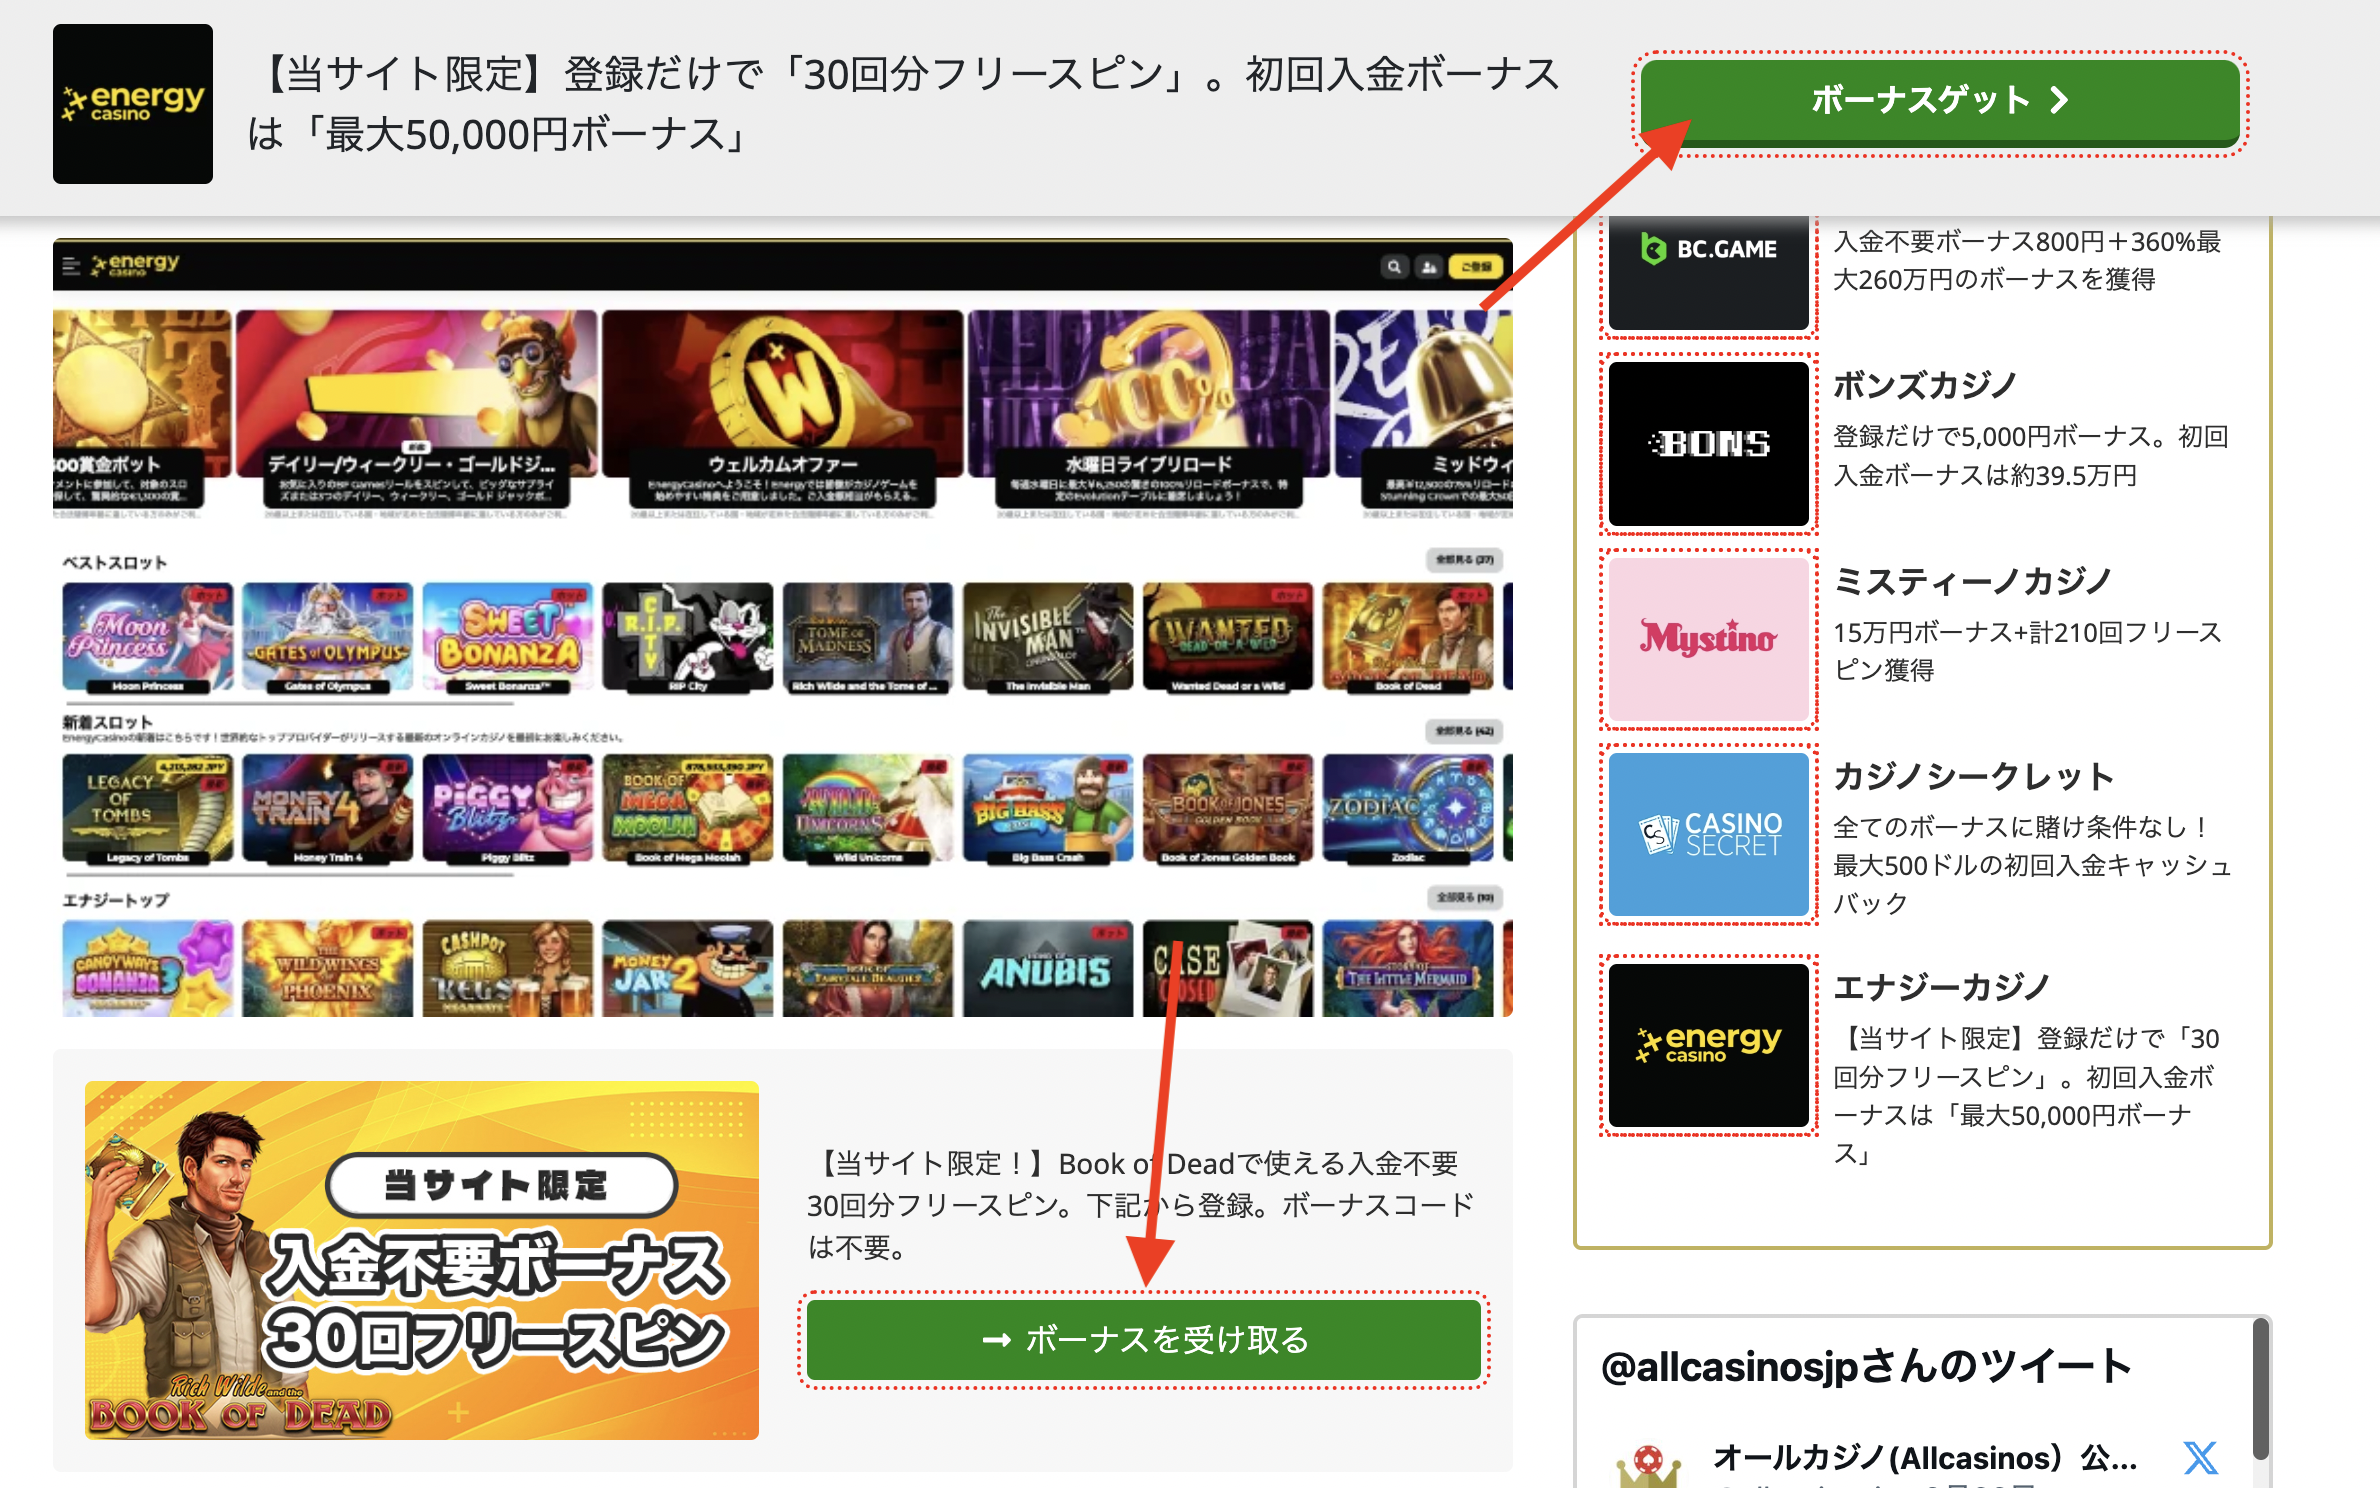Open the Piggy Blitz slot thumbnail
2380x1488 pixels.
[x=507, y=809]
